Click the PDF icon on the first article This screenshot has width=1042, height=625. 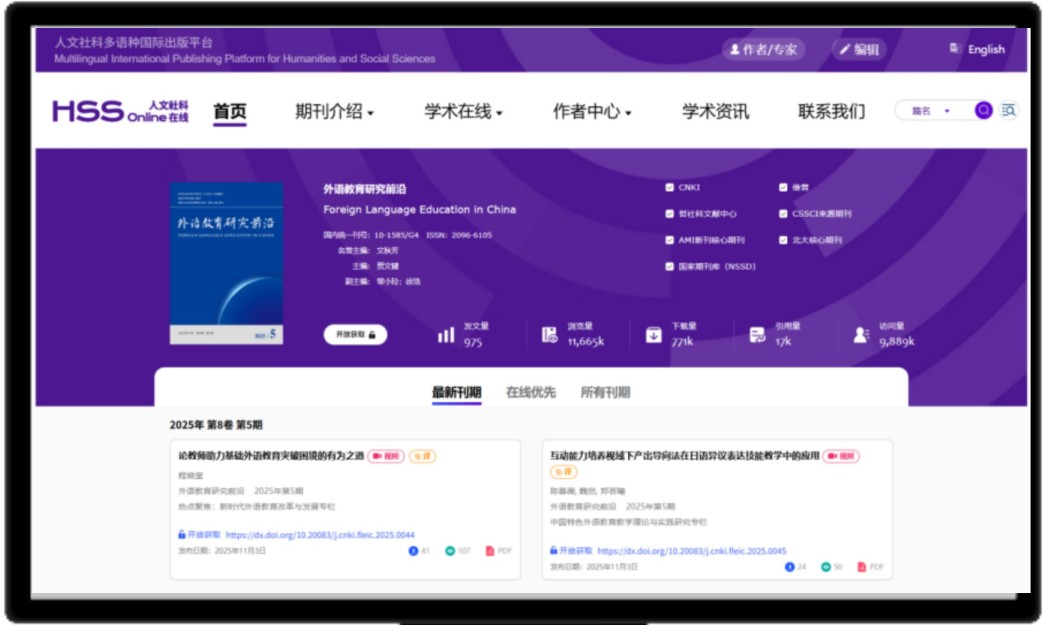[491, 551]
